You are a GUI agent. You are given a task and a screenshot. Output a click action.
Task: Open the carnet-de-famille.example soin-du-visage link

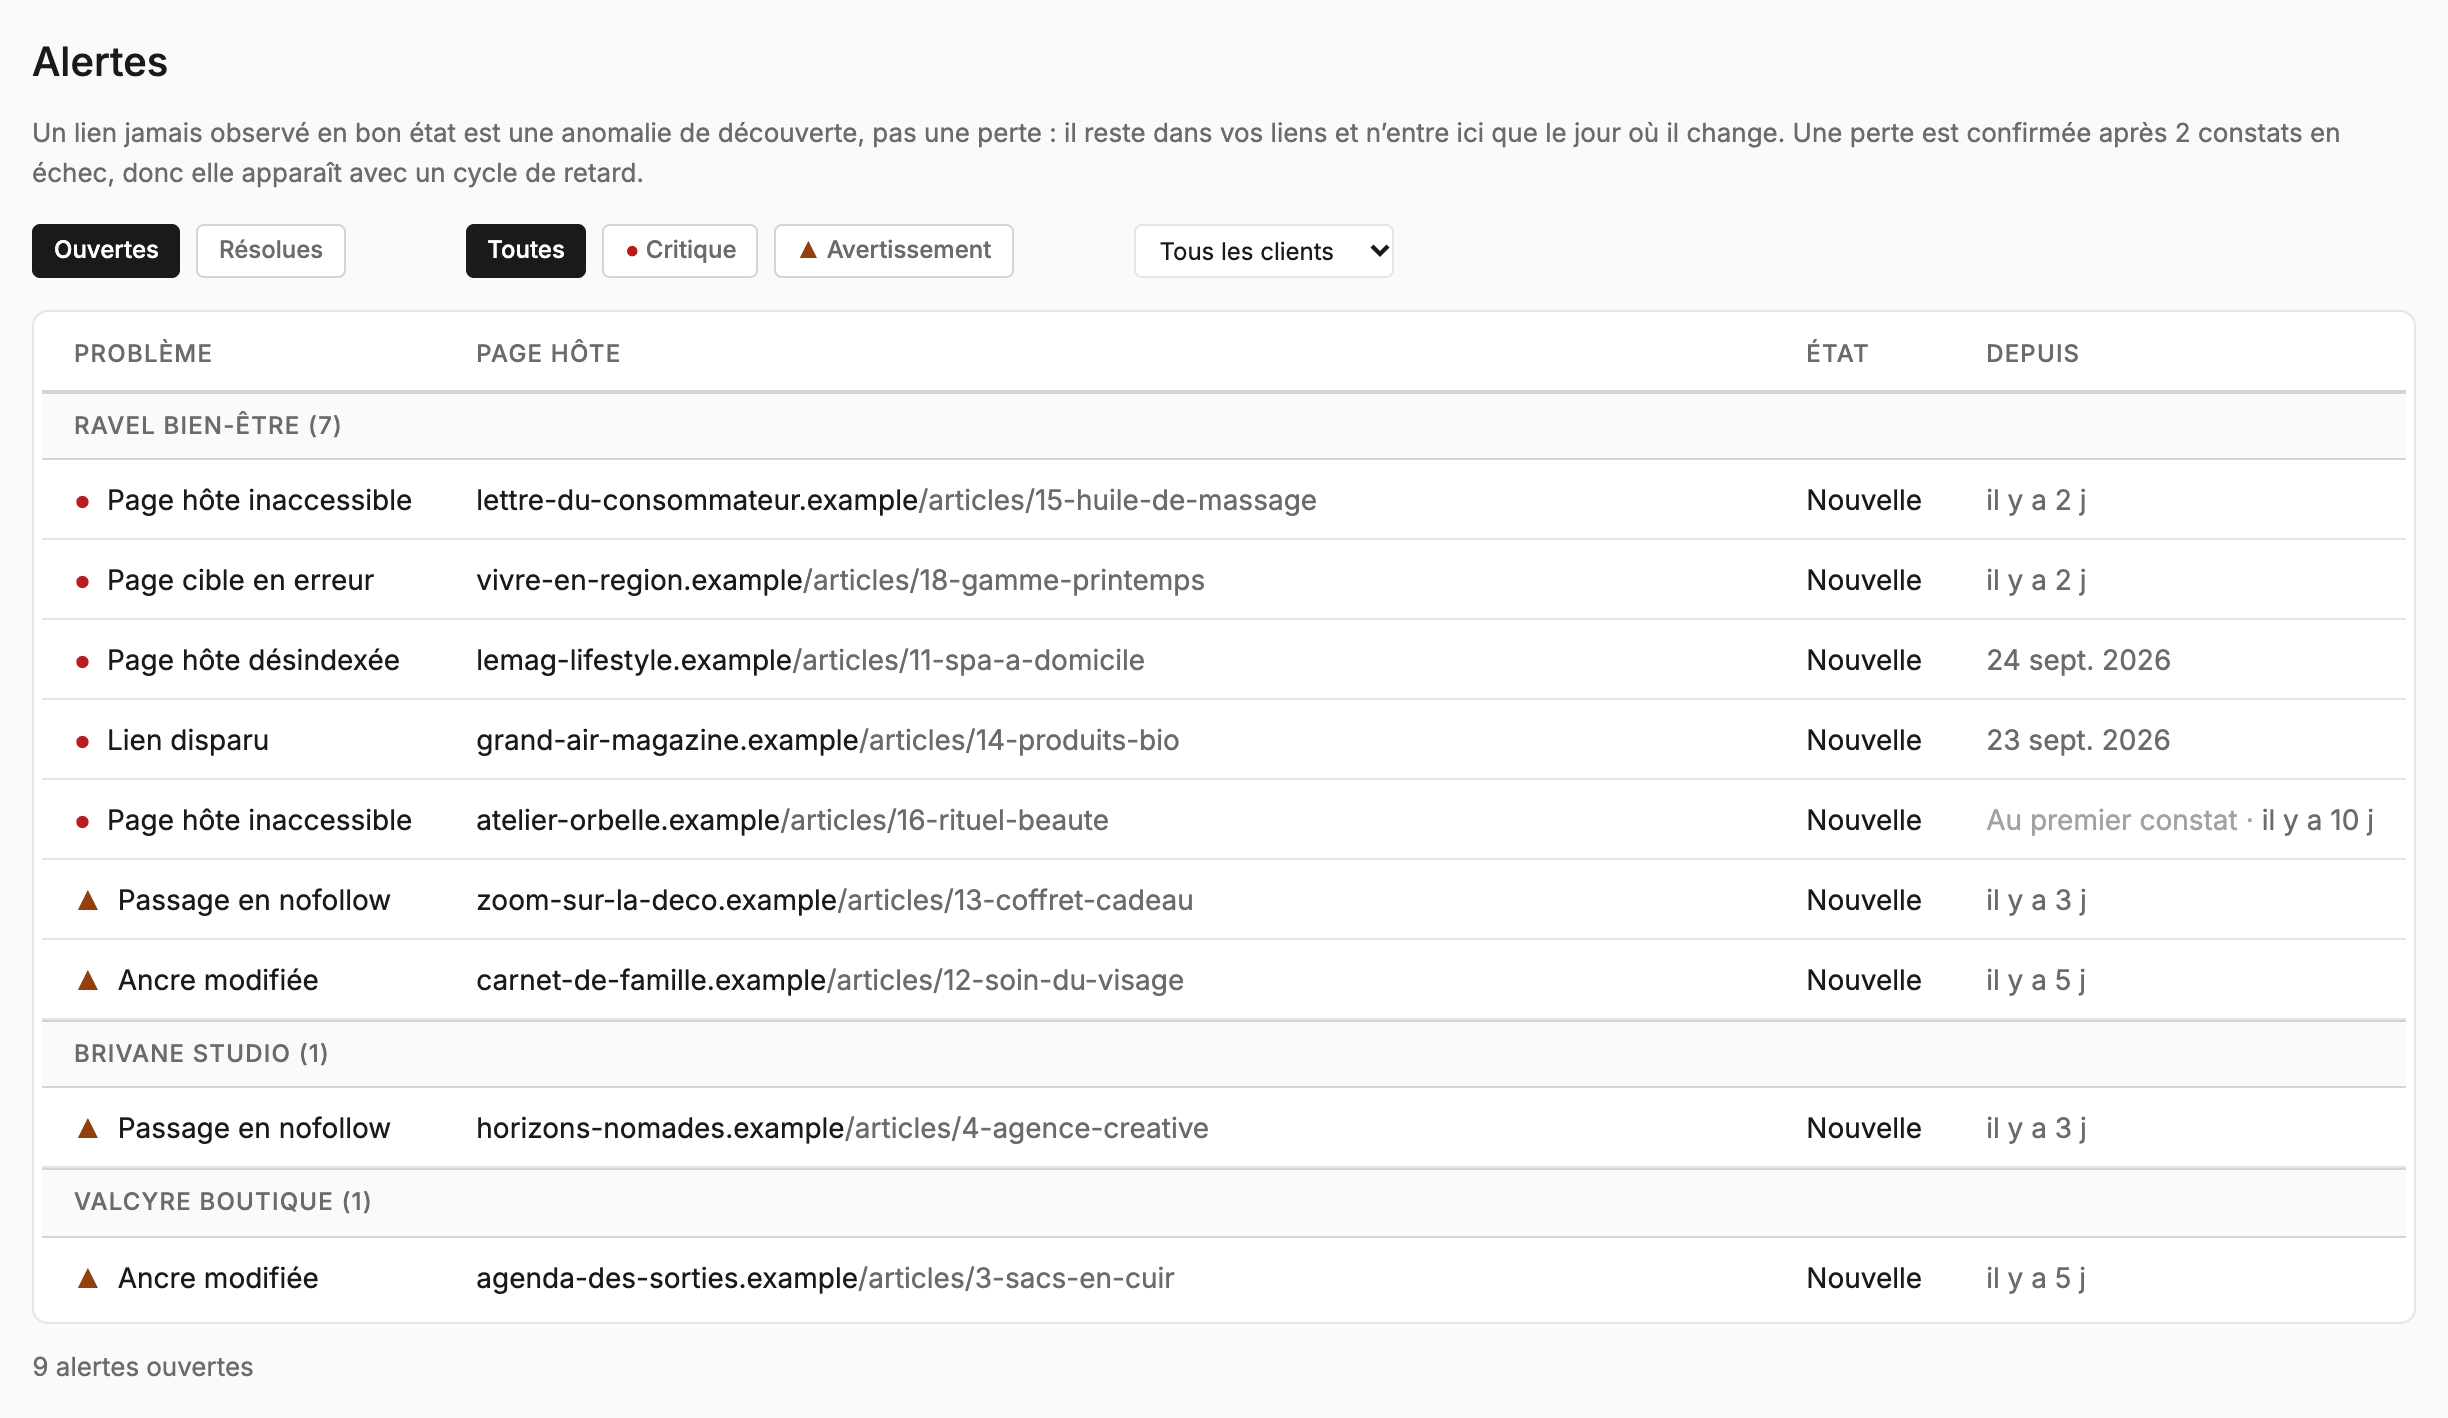830,980
